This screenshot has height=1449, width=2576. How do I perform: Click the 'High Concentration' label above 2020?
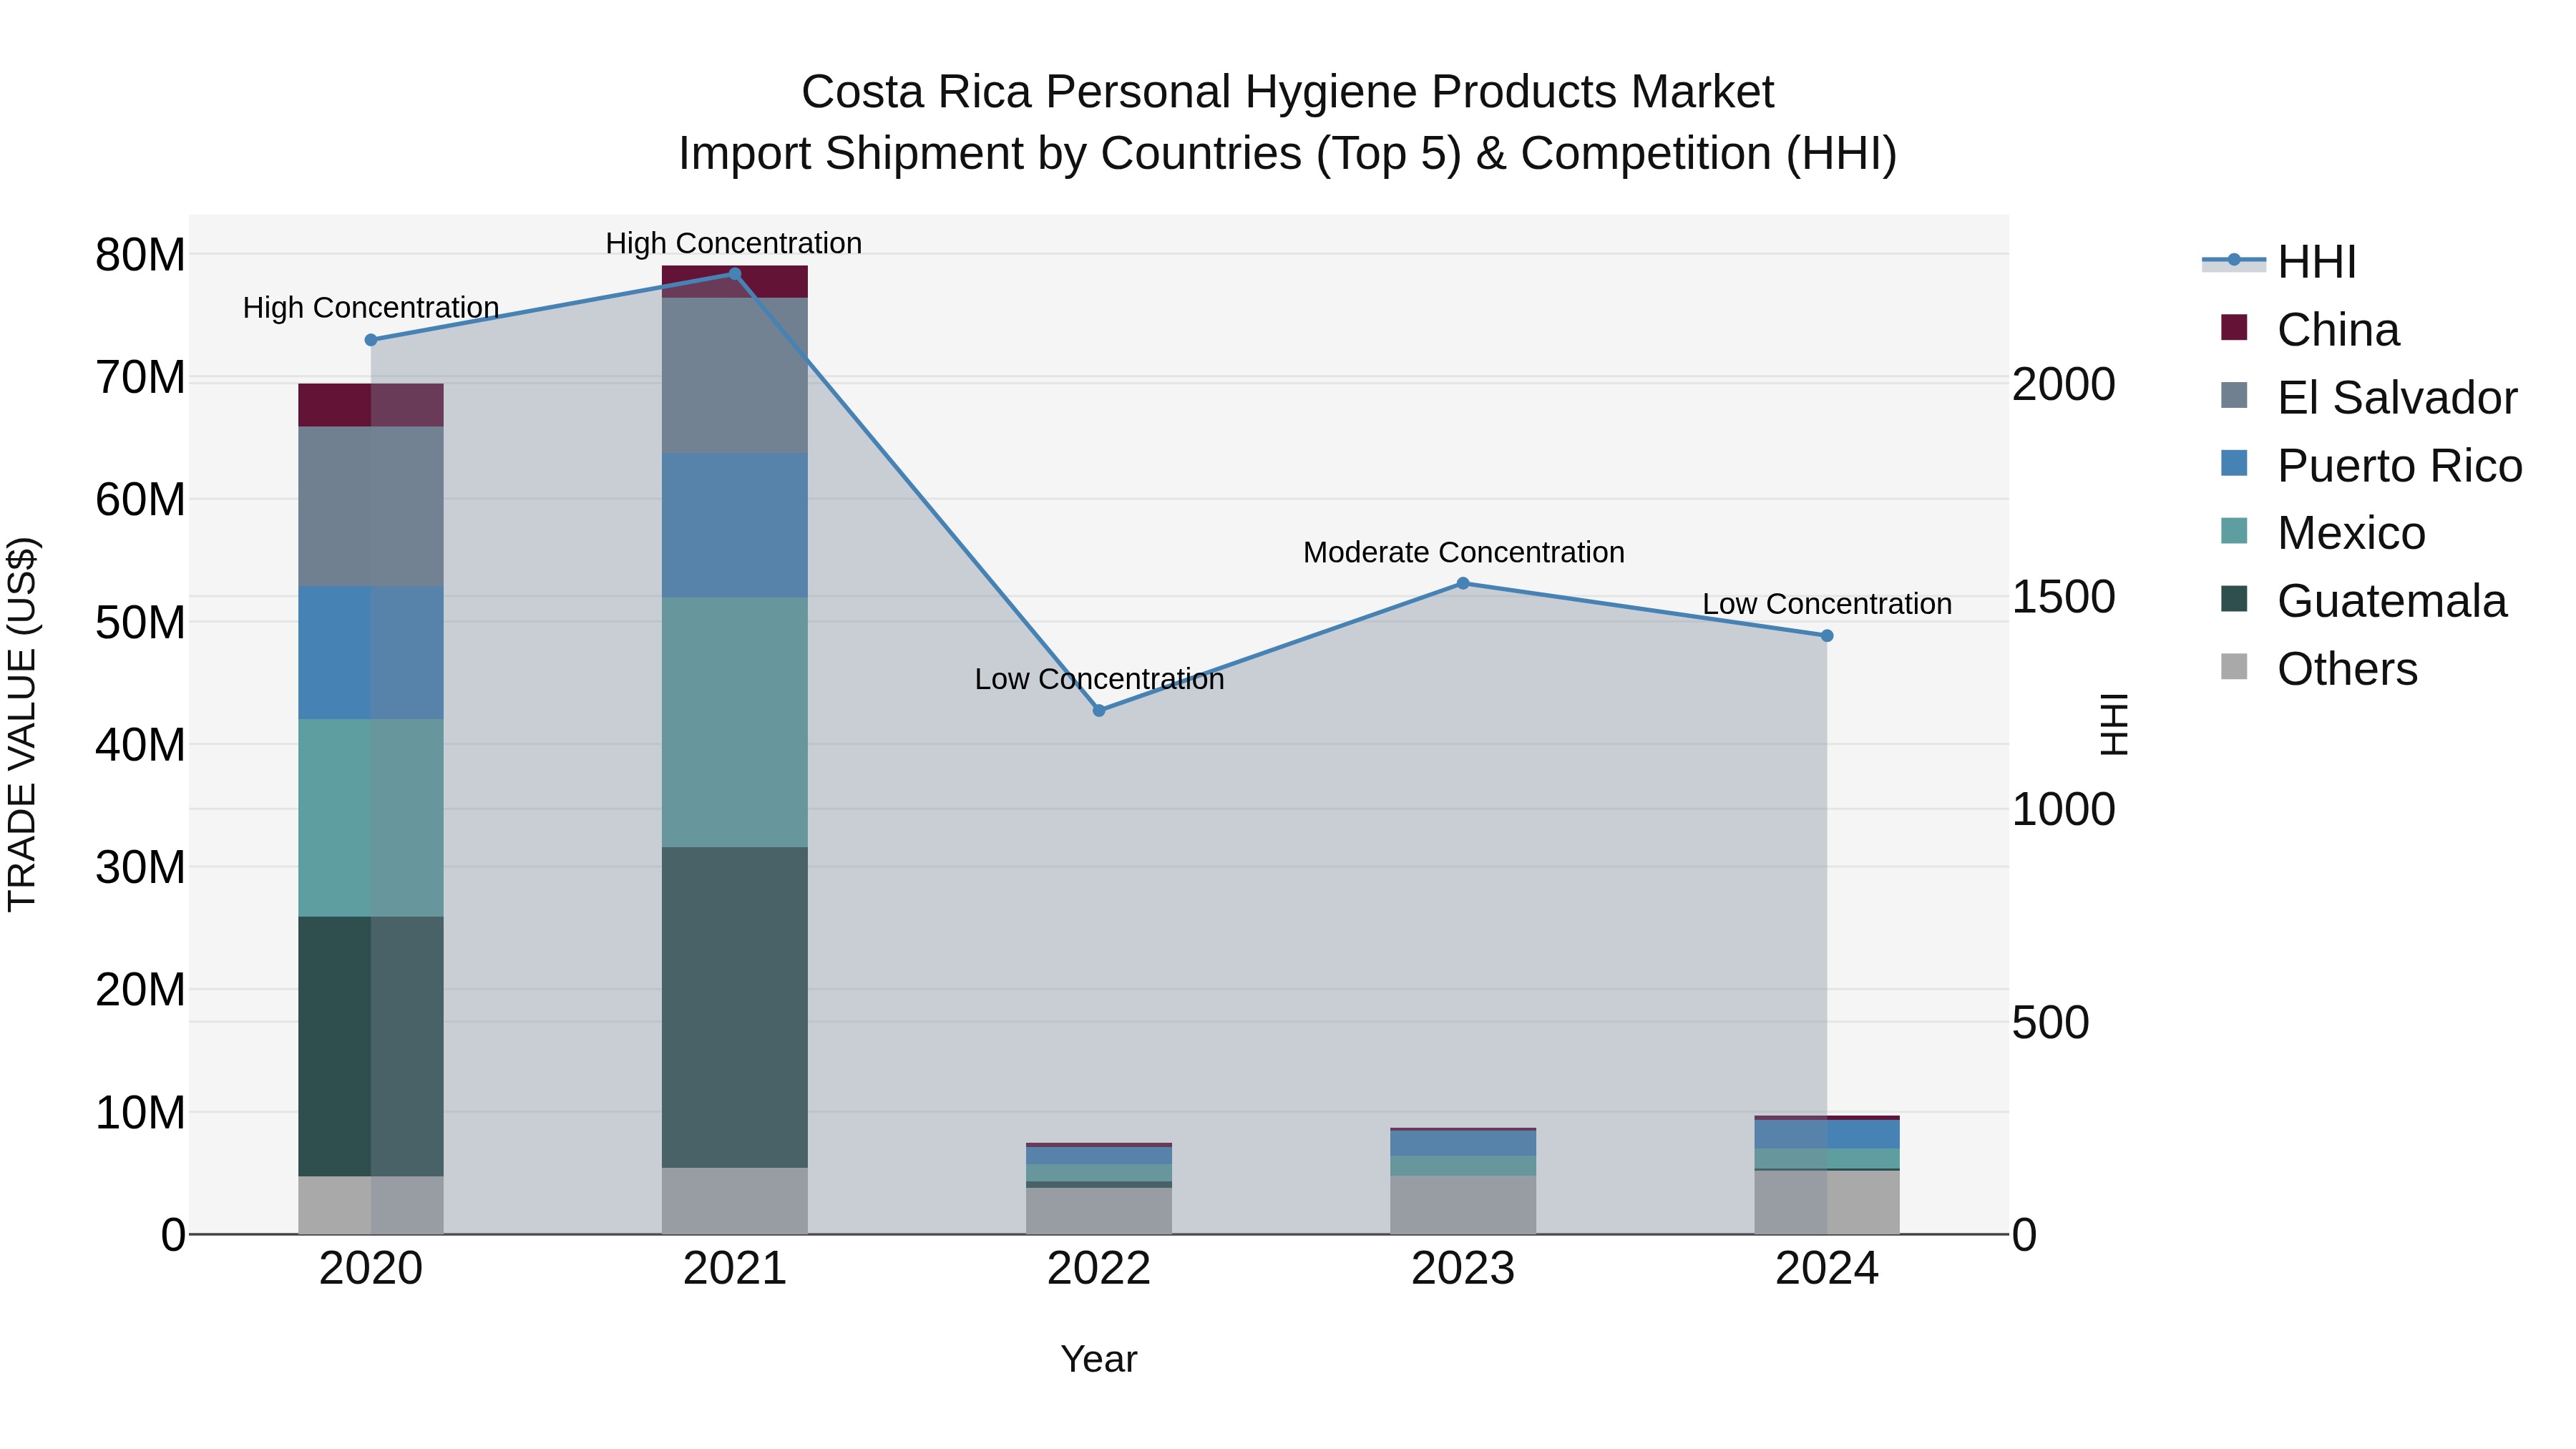(x=371, y=308)
